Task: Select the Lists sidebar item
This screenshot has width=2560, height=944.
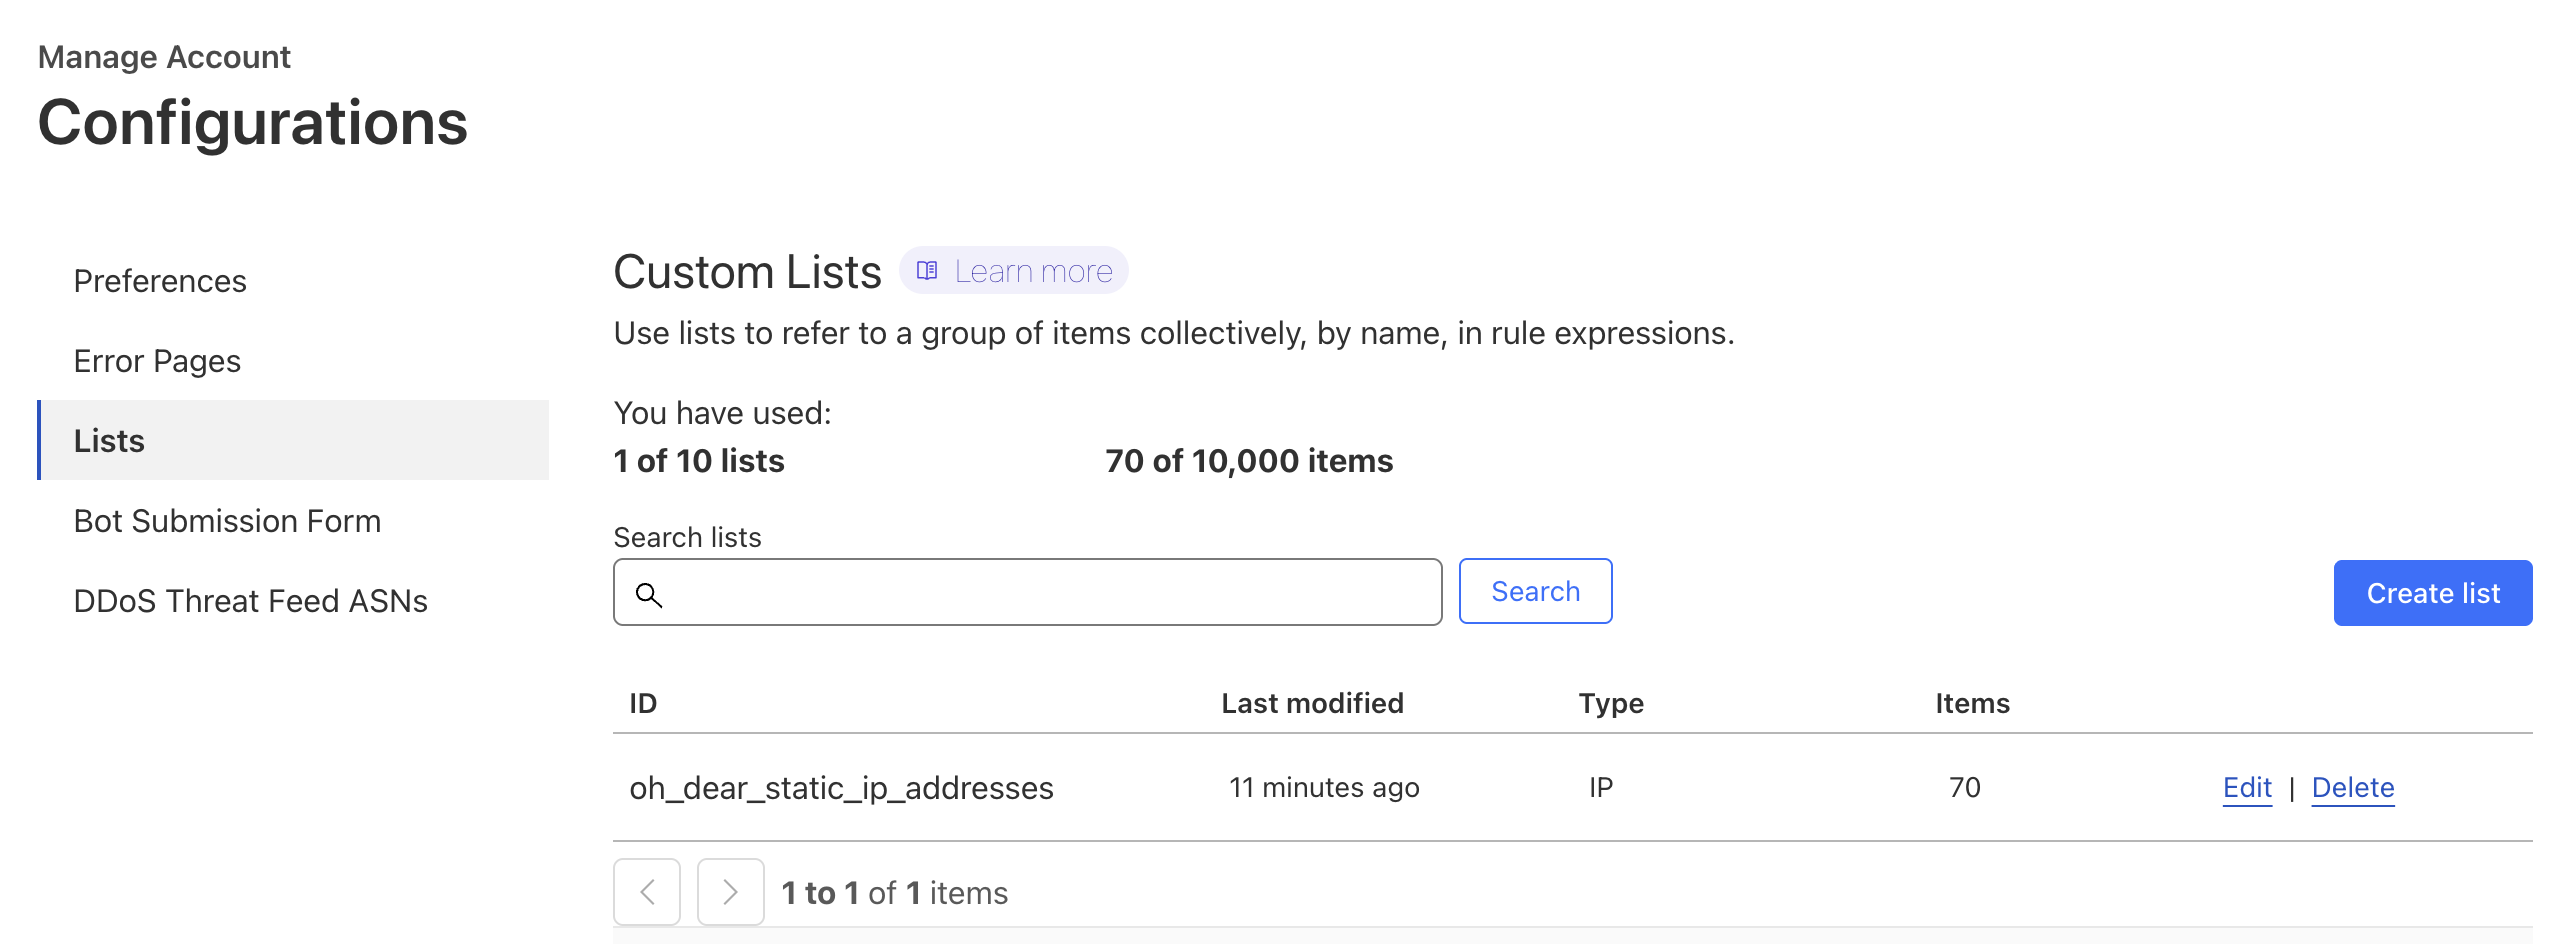Action: 109,441
